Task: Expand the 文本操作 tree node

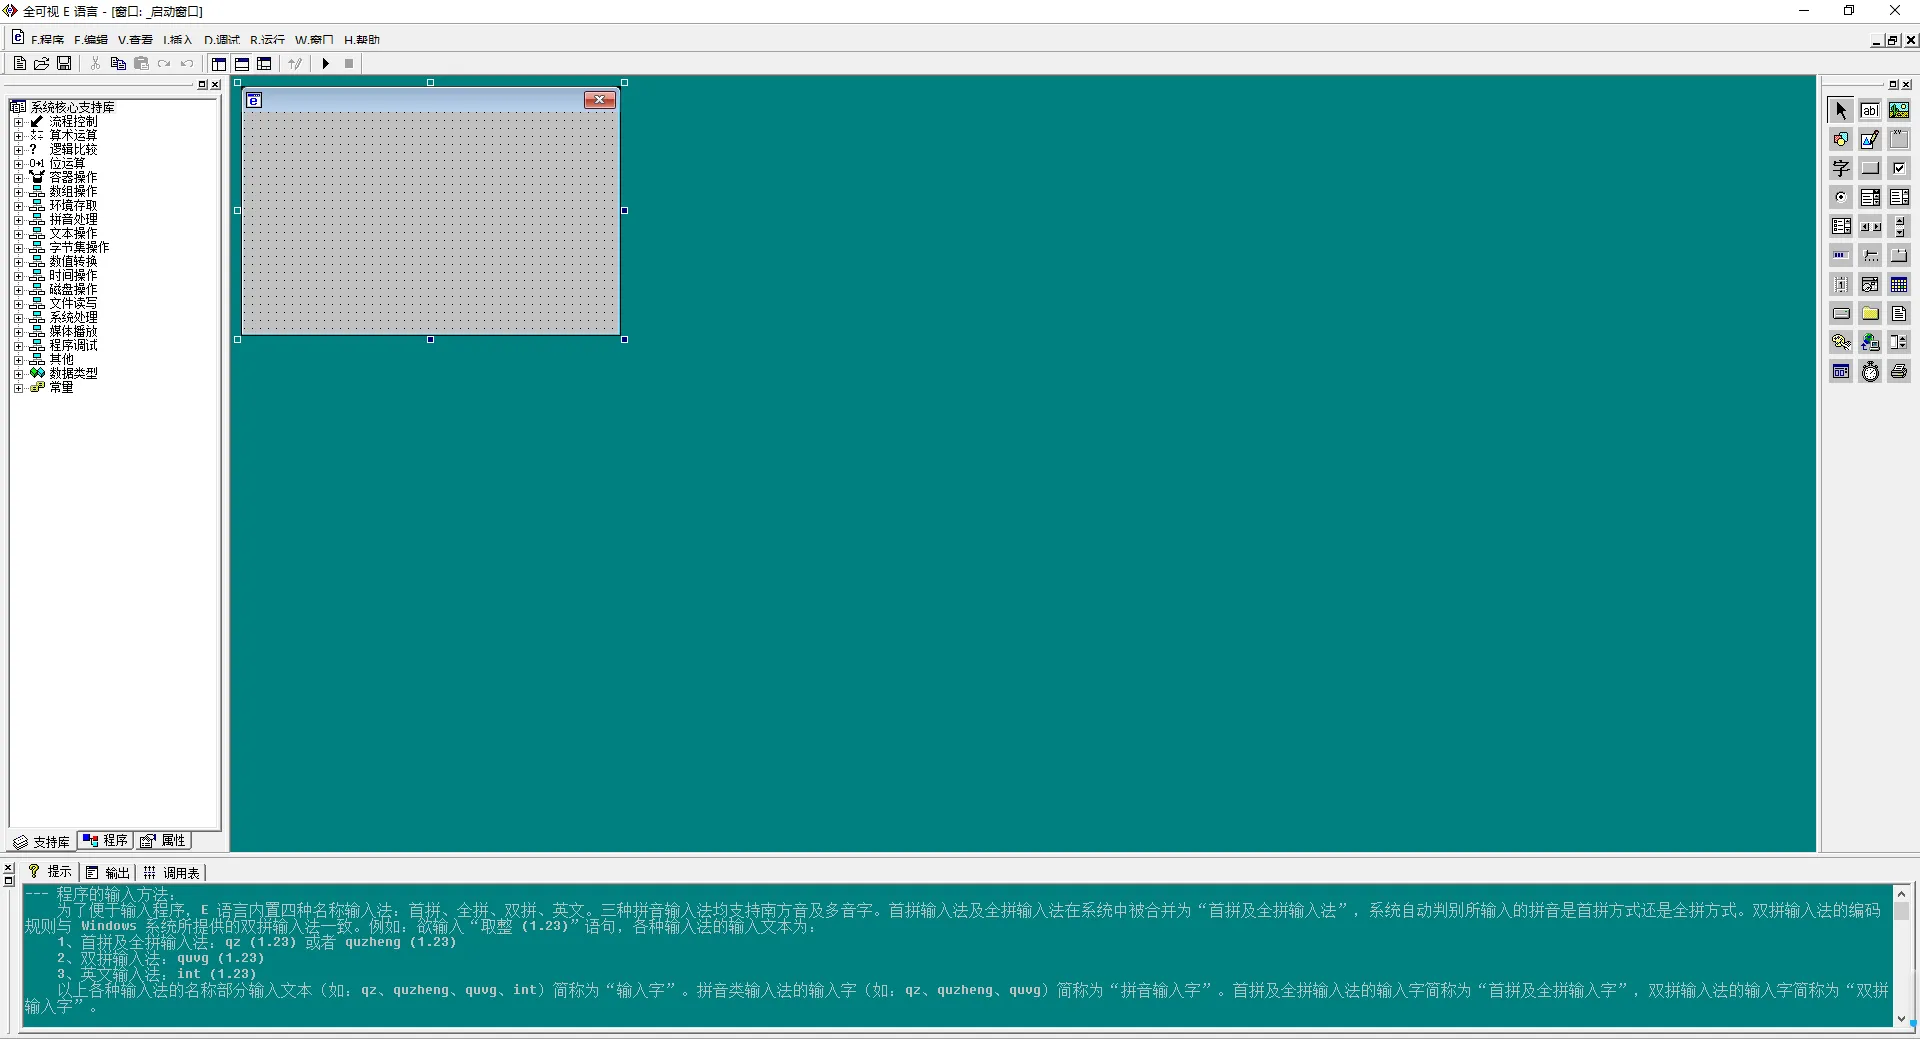Action: (x=18, y=234)
